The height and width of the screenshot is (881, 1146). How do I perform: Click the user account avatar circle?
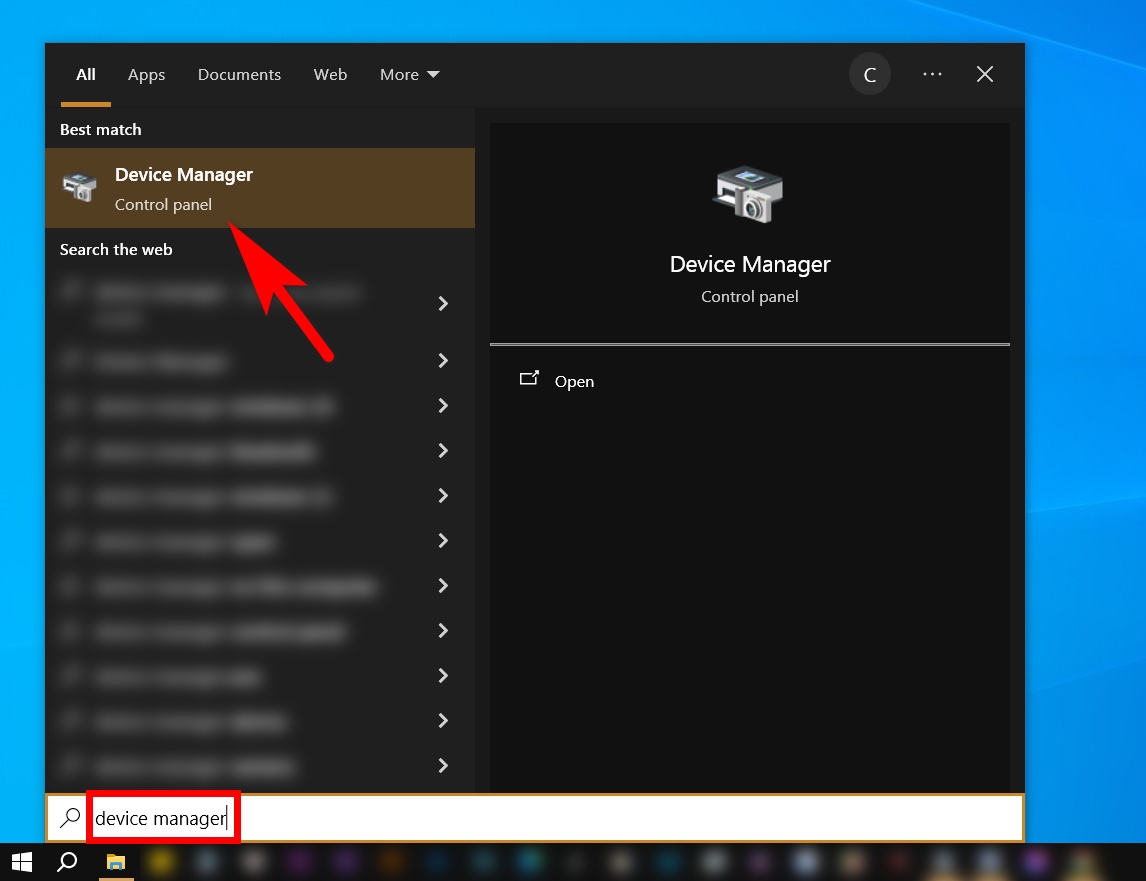click(x=869, y=73)
